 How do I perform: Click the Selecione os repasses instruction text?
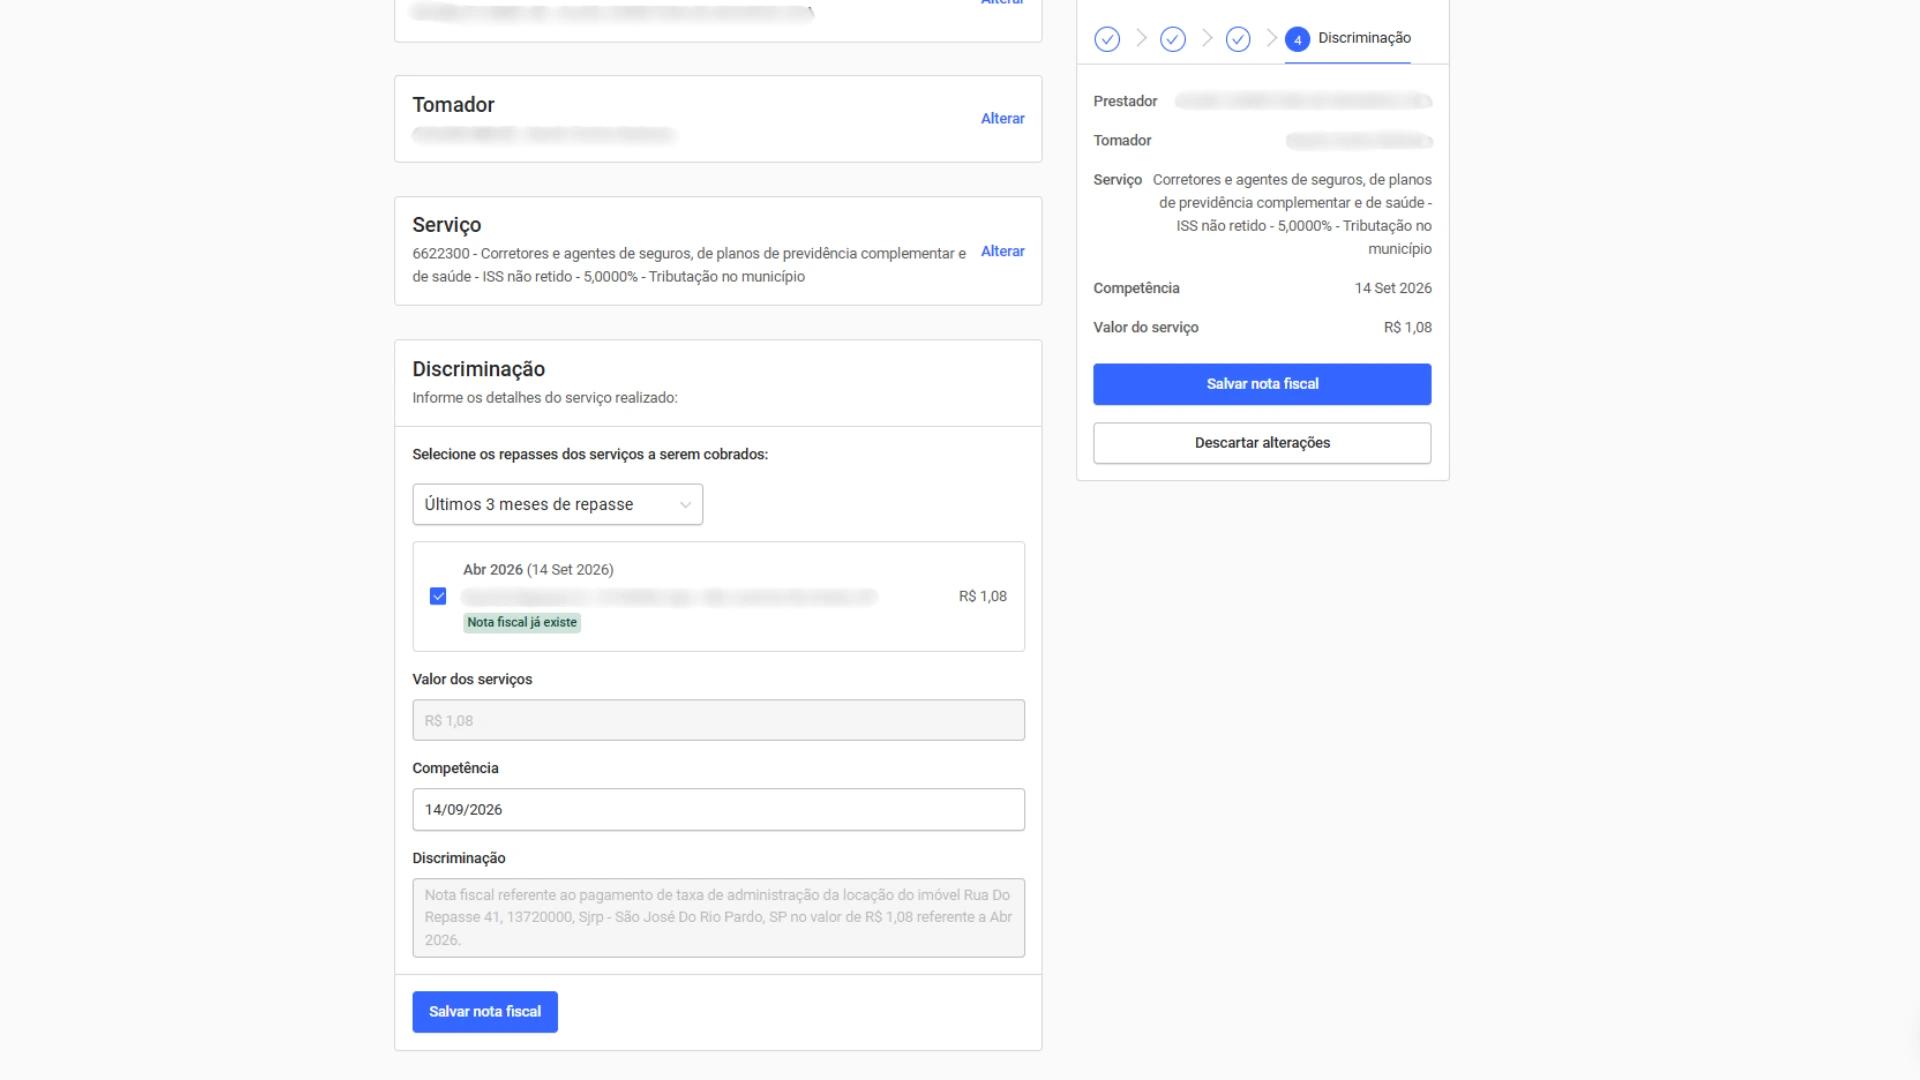(x=590, y=454)
